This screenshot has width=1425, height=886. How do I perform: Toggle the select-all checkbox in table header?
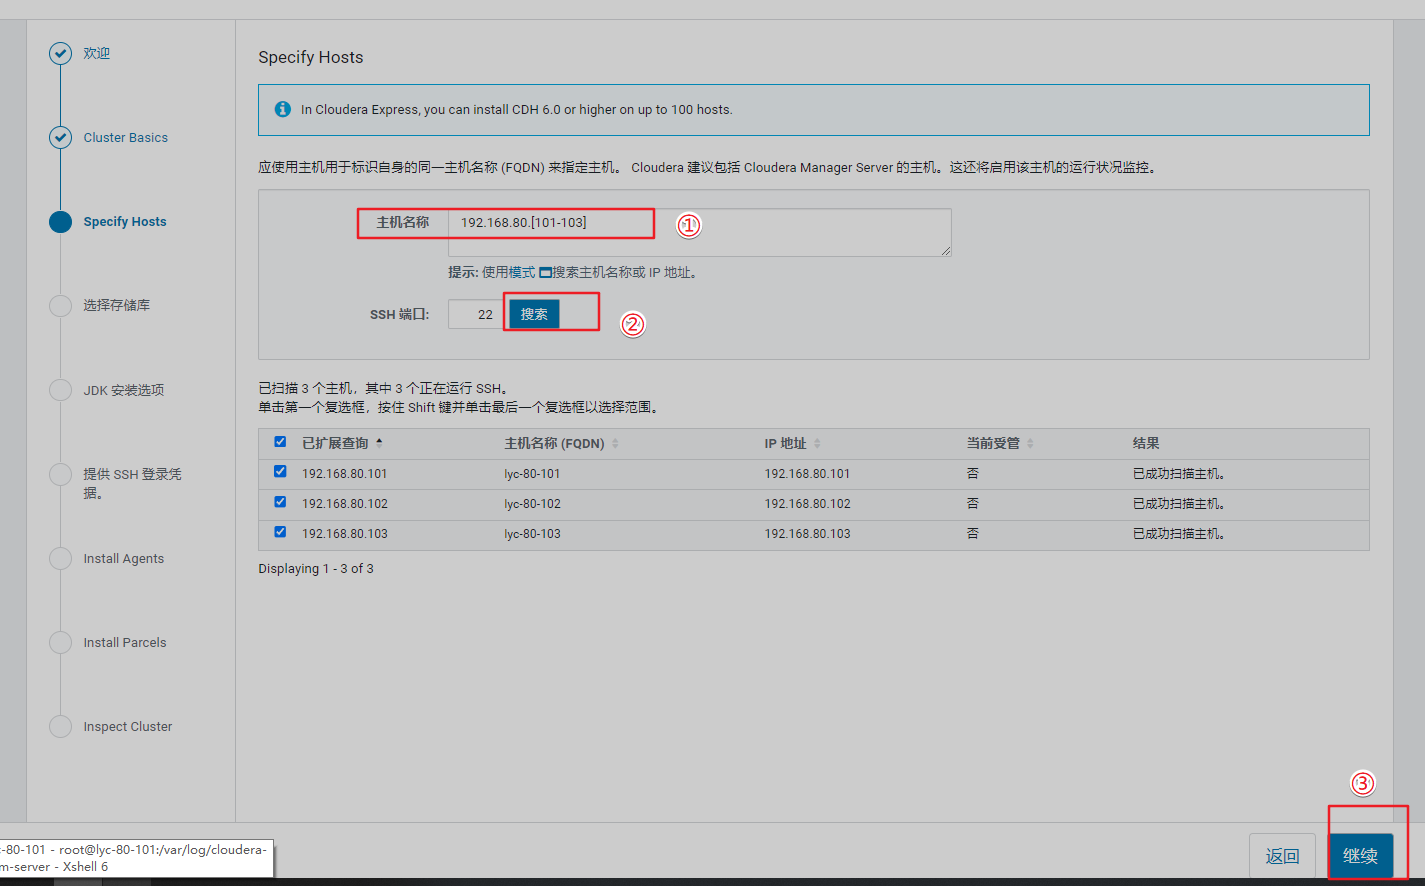tap(280, 441)
